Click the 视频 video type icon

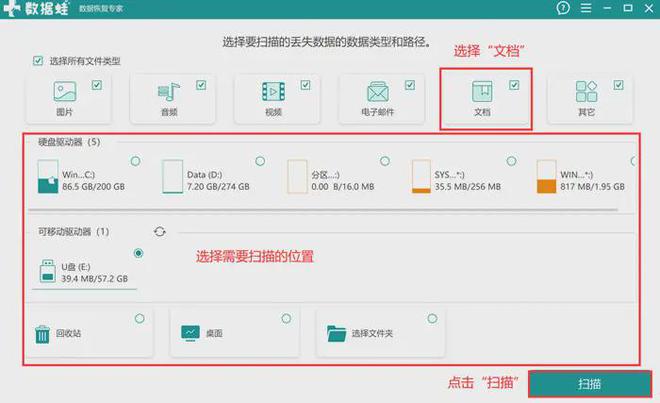coord(273,91)
